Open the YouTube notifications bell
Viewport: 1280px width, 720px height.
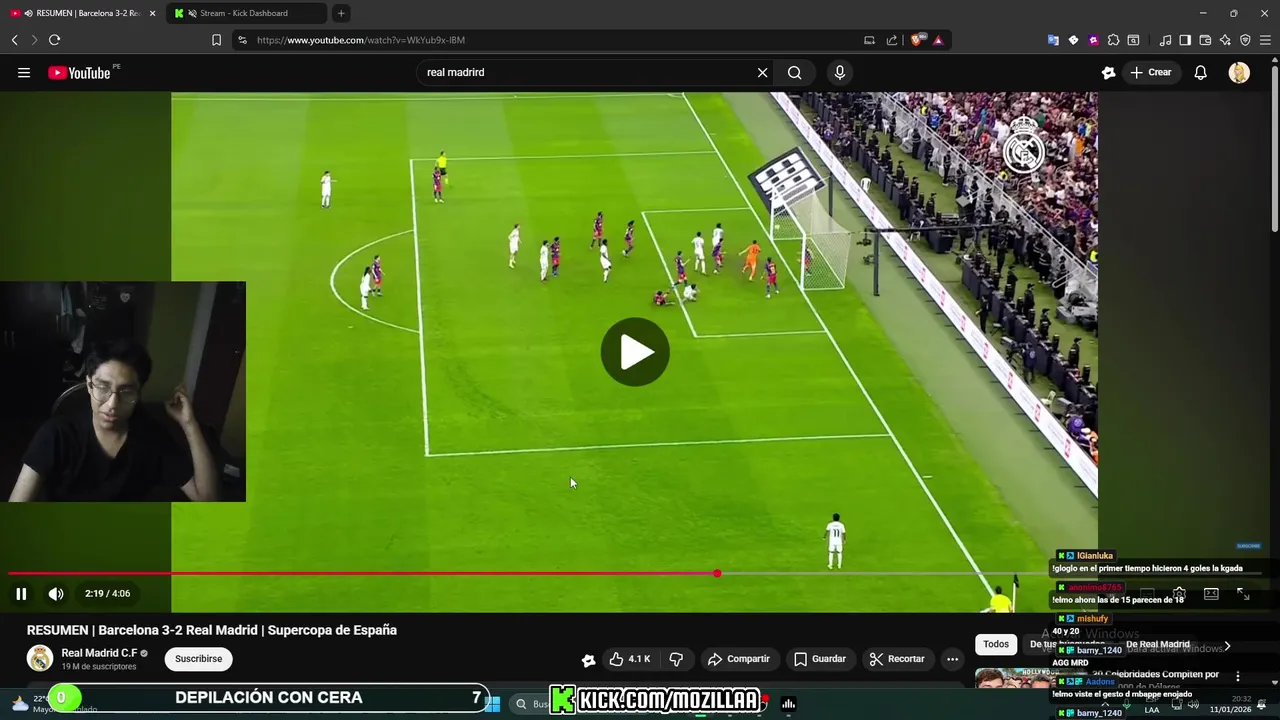pos(1200,72)
